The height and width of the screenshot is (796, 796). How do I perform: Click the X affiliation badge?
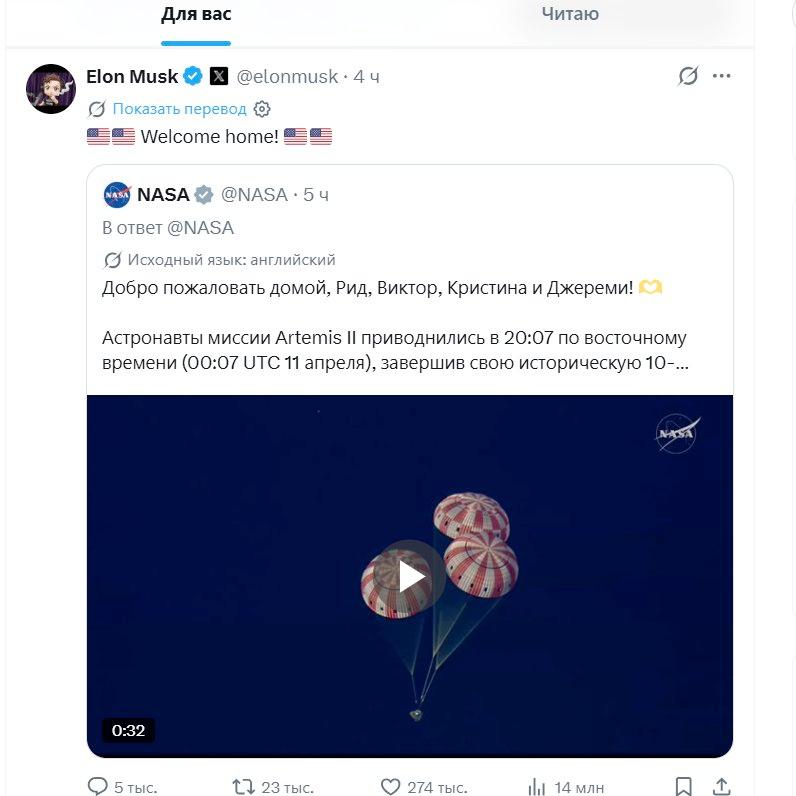pos(219,76)
